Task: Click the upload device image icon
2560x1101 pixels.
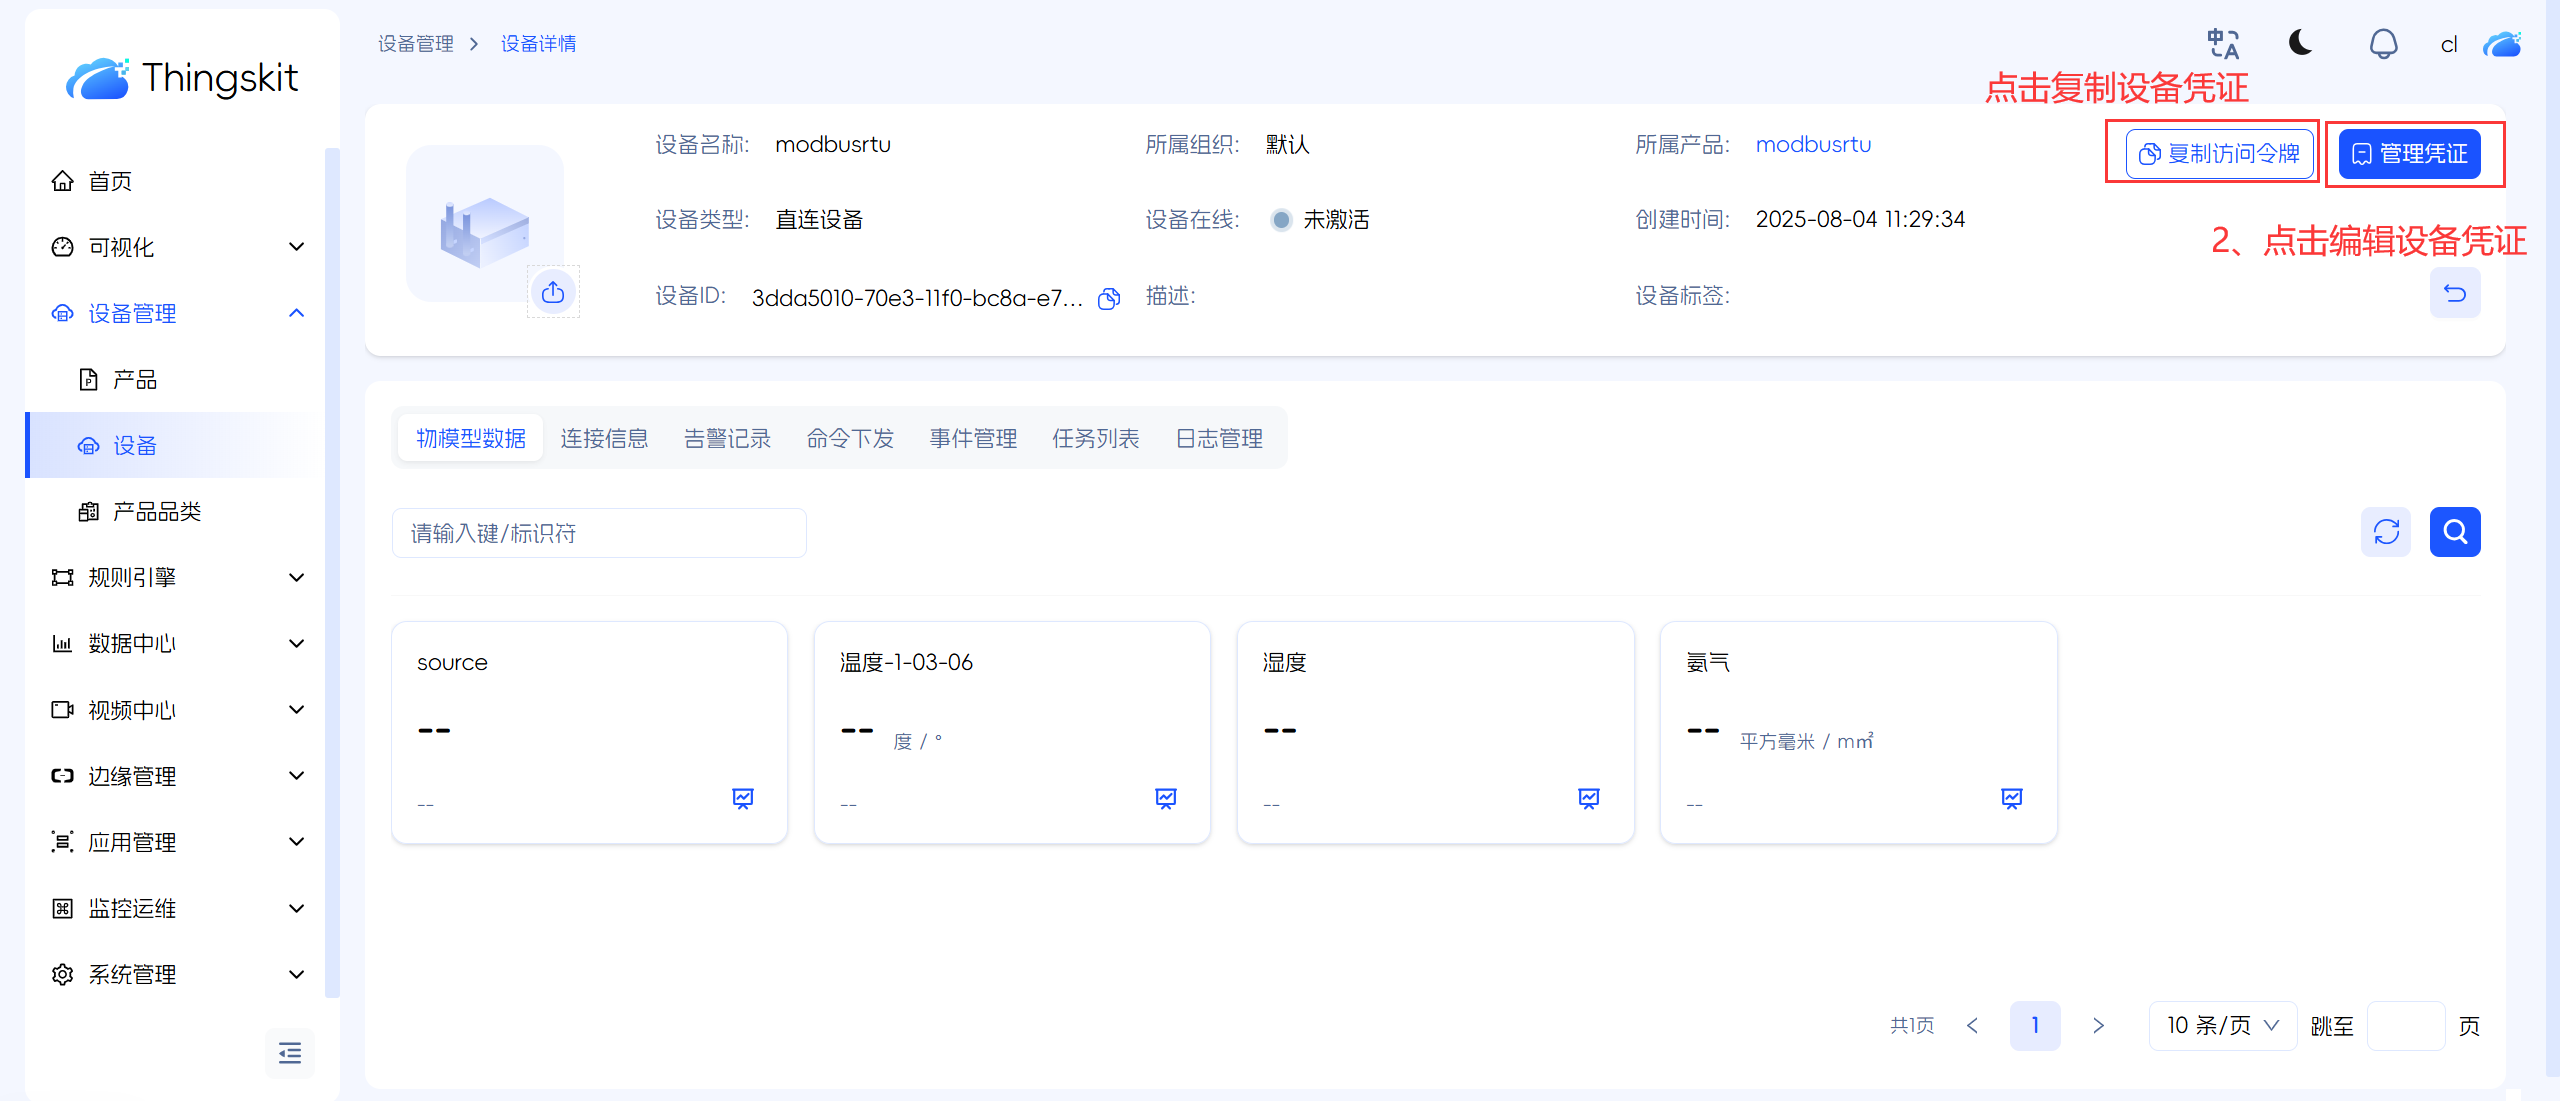Action: coord(553,292)
